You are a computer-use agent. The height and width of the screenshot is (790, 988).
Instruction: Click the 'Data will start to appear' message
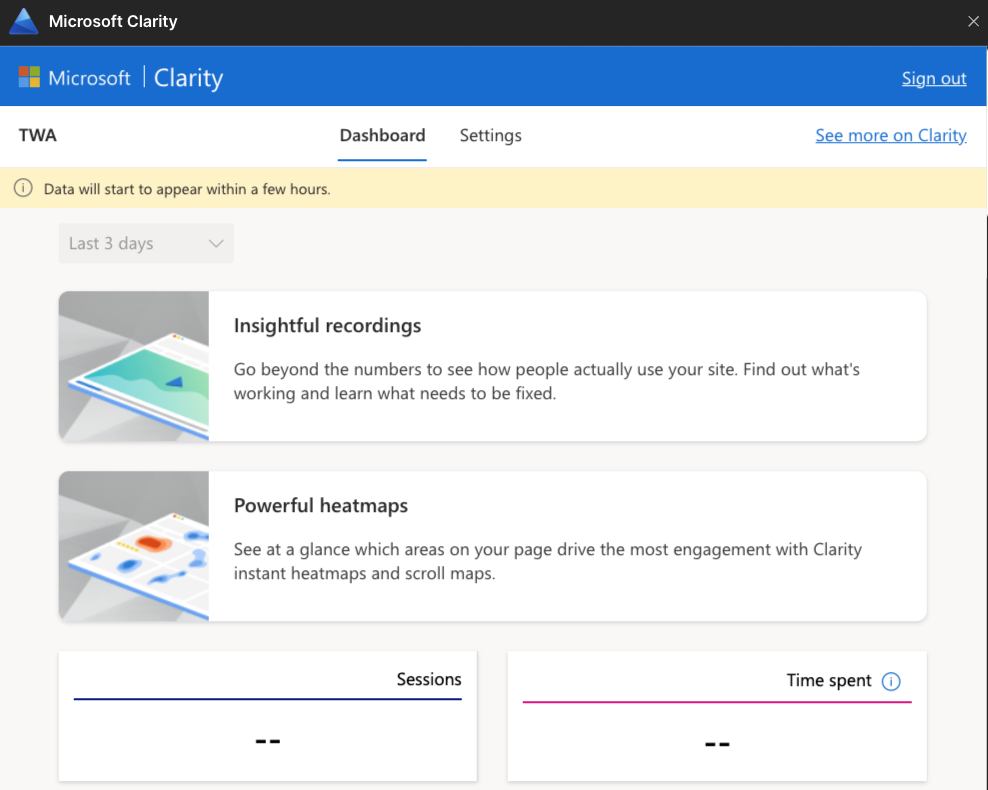pos(187,189)
